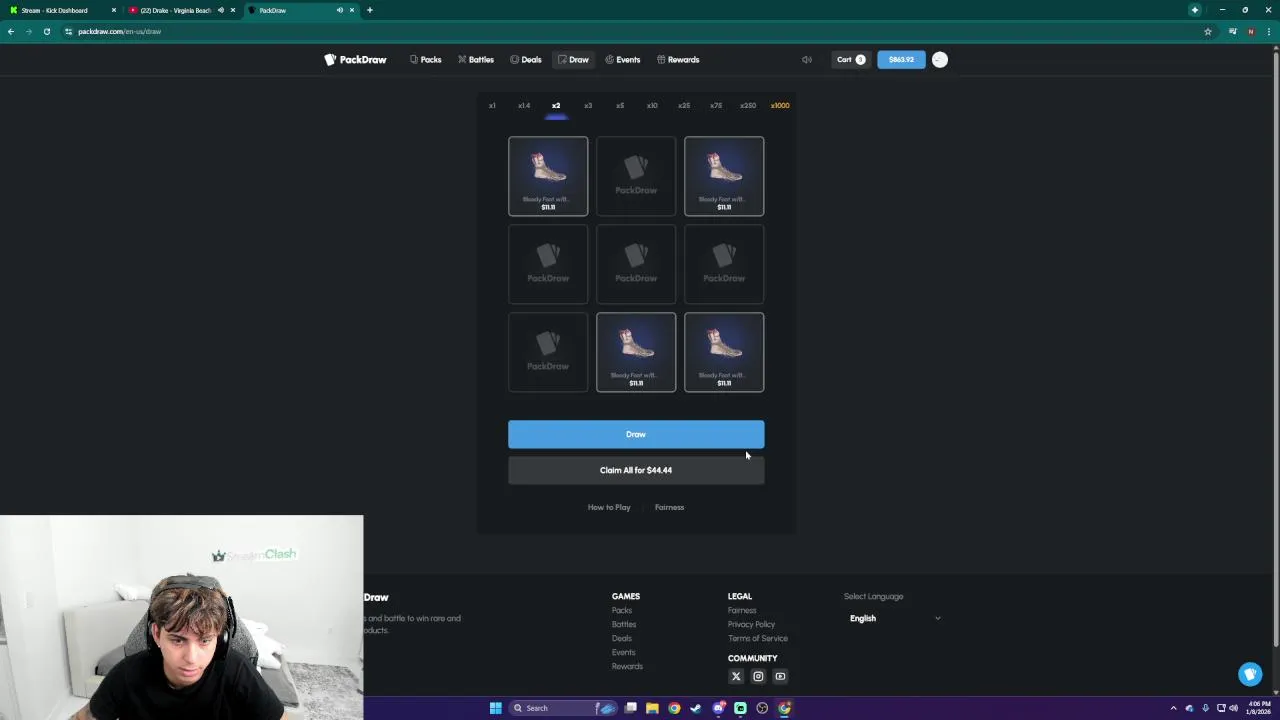The image size is (1280, 720).
Task: Open the Events page
Action: click(623, 60)
